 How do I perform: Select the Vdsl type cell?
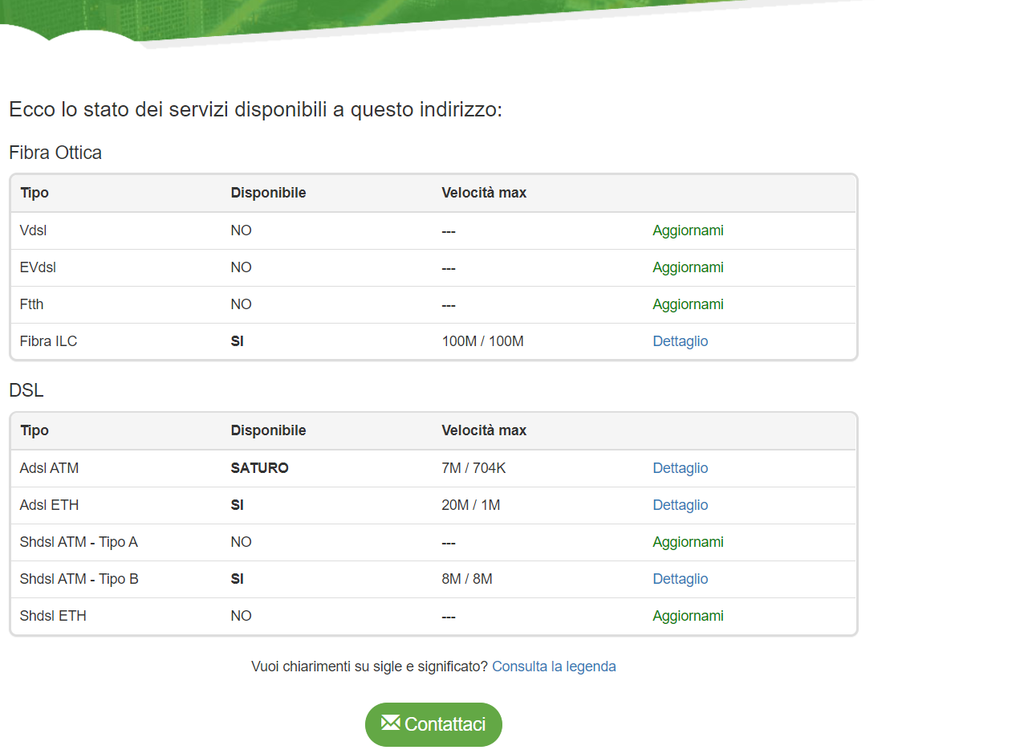(x=33, y=231)
